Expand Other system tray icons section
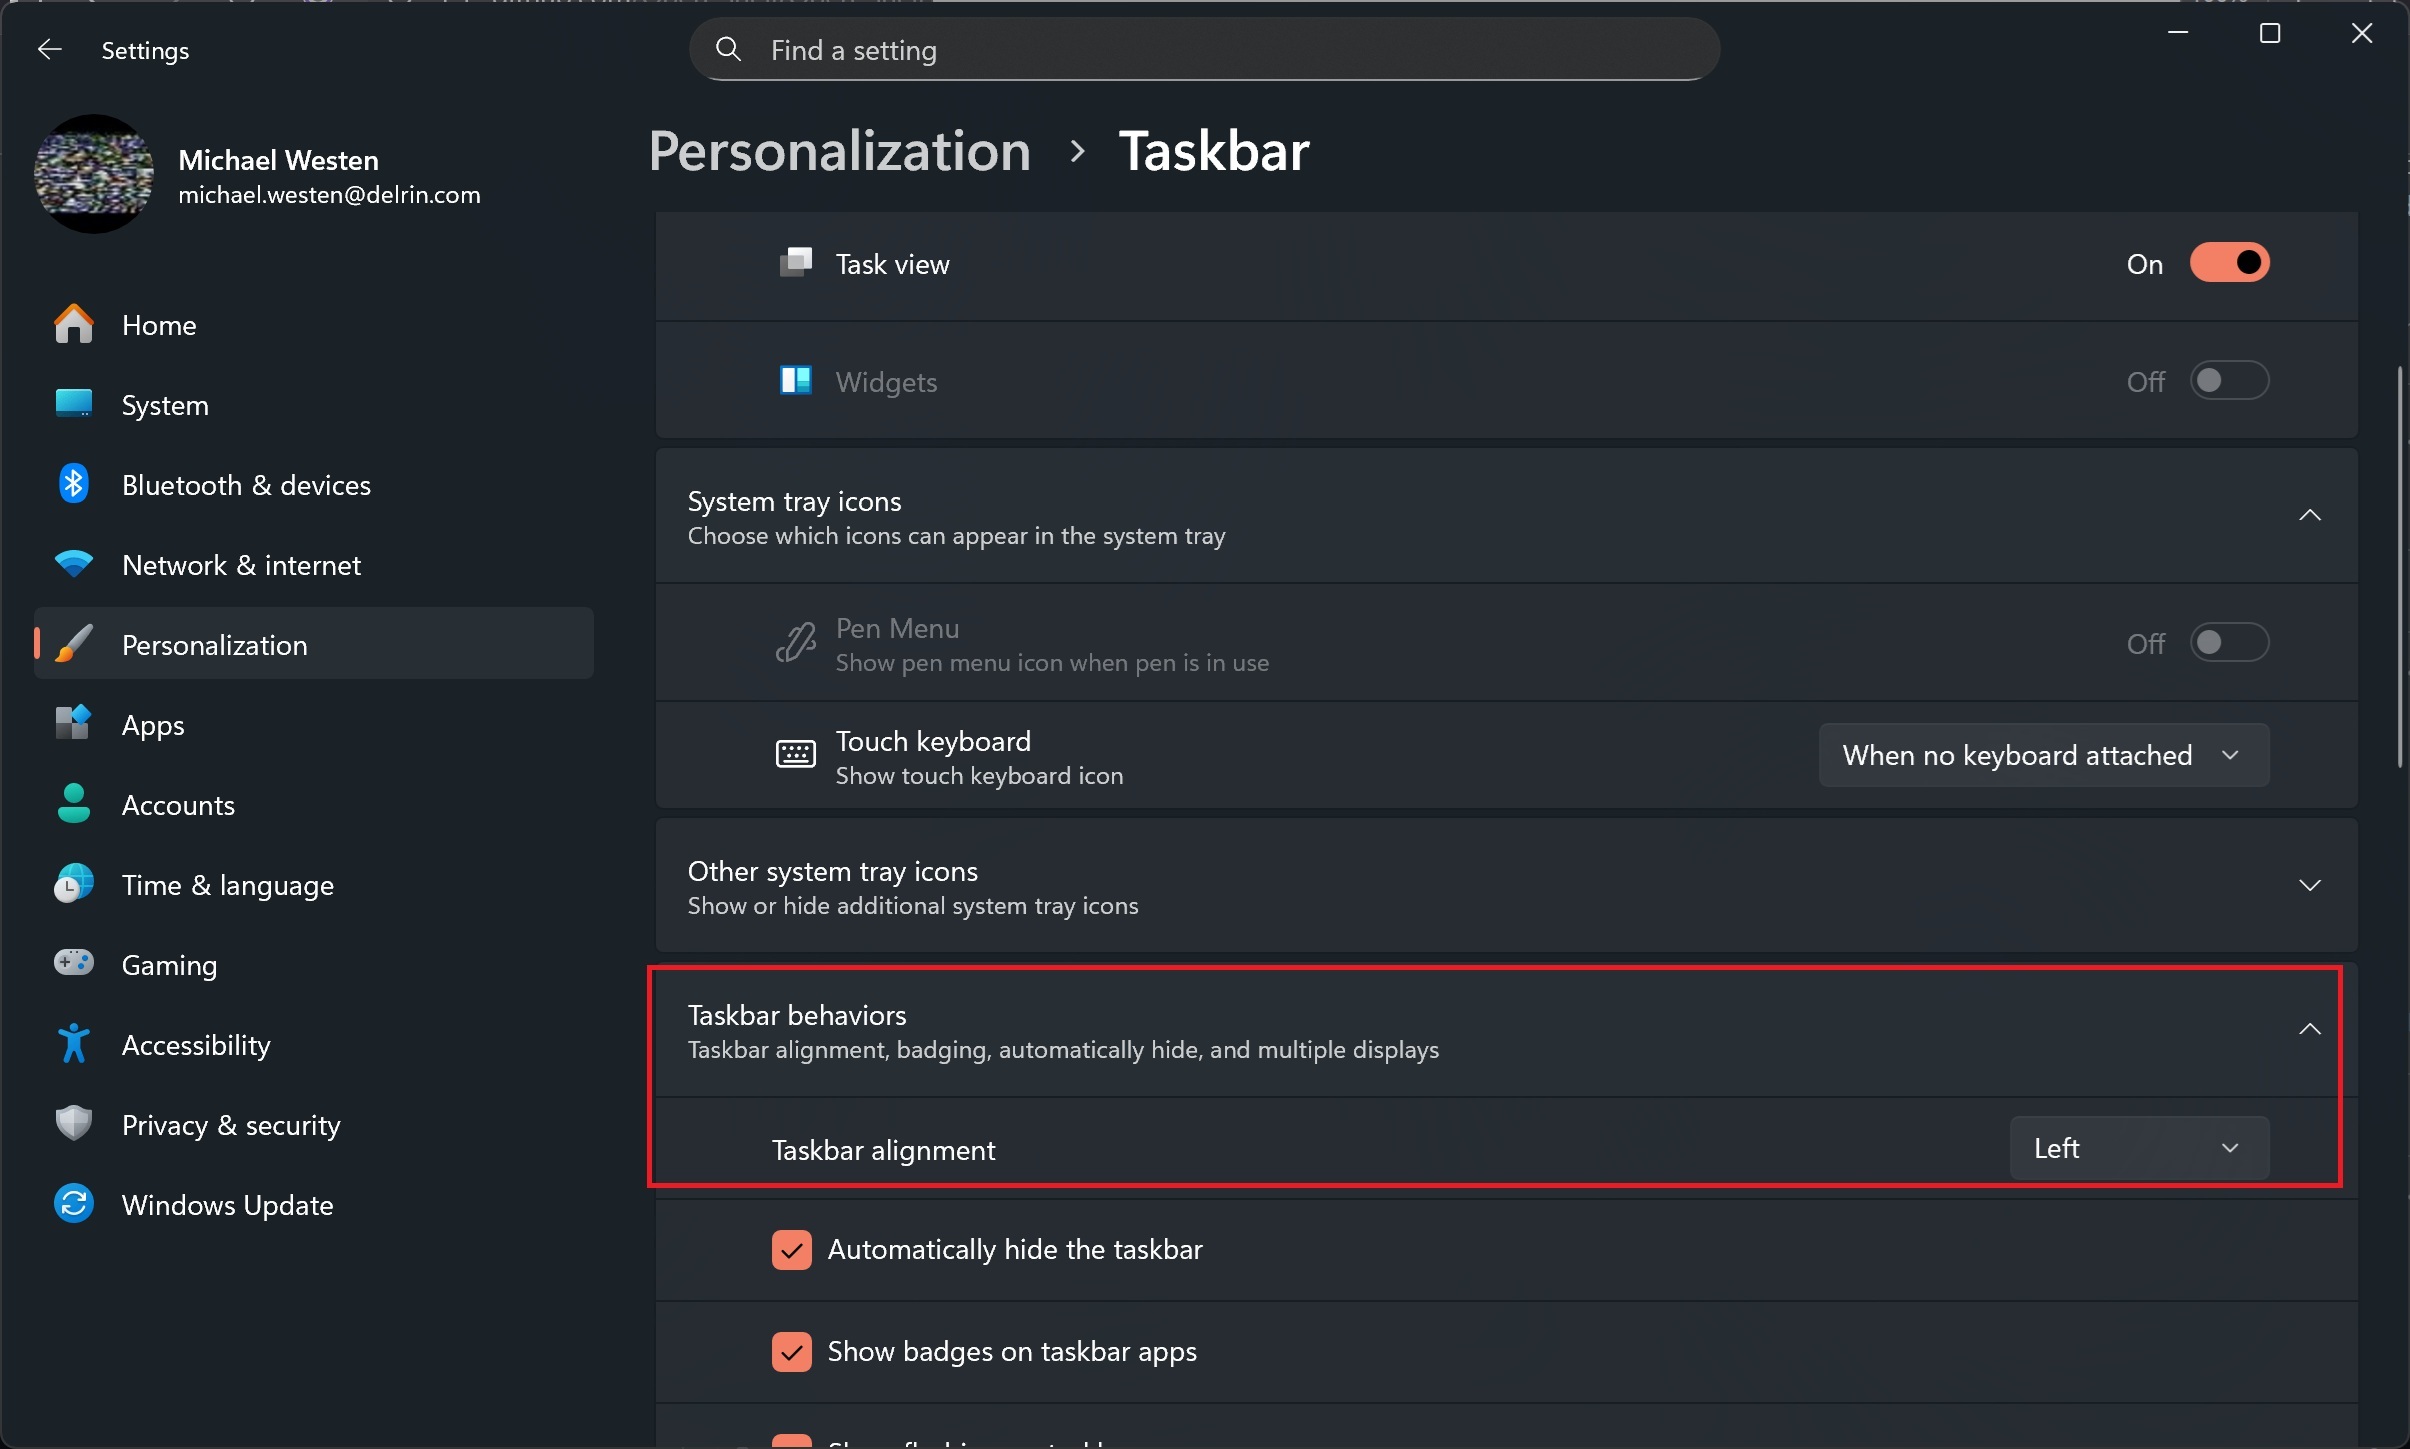The height and width of the screenshot is (1449, 2410). click(x=2309, y=886)
